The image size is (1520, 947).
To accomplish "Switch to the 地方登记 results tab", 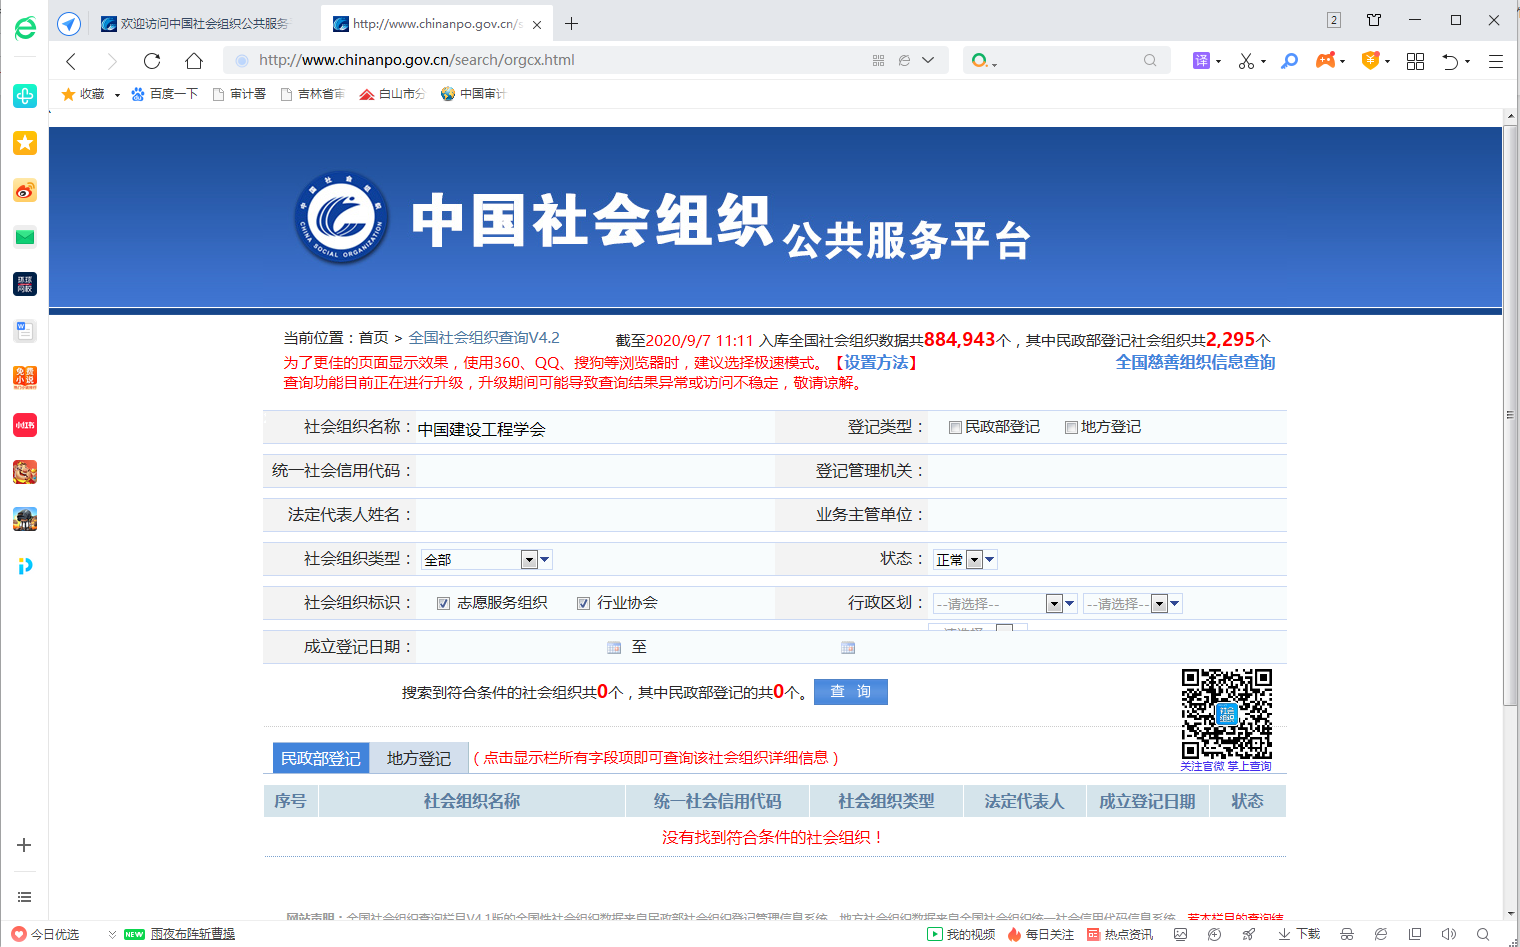I will [x=418, y=759].
